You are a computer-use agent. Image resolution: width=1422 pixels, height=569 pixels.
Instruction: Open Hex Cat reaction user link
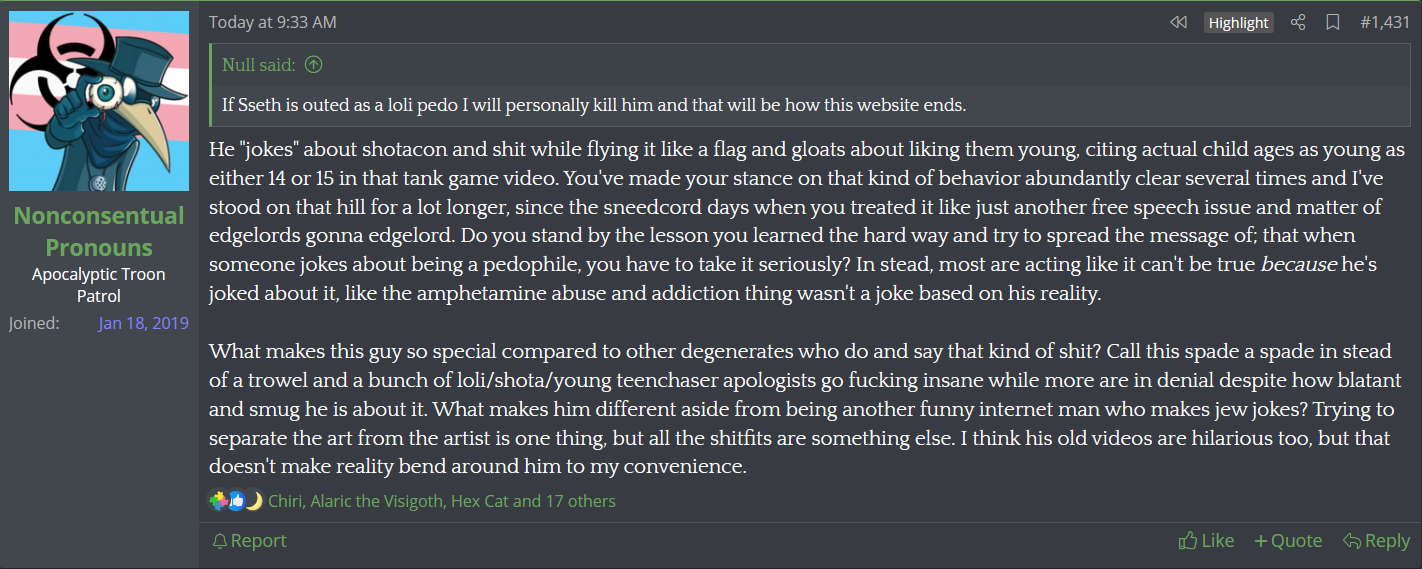coord(479,501)
